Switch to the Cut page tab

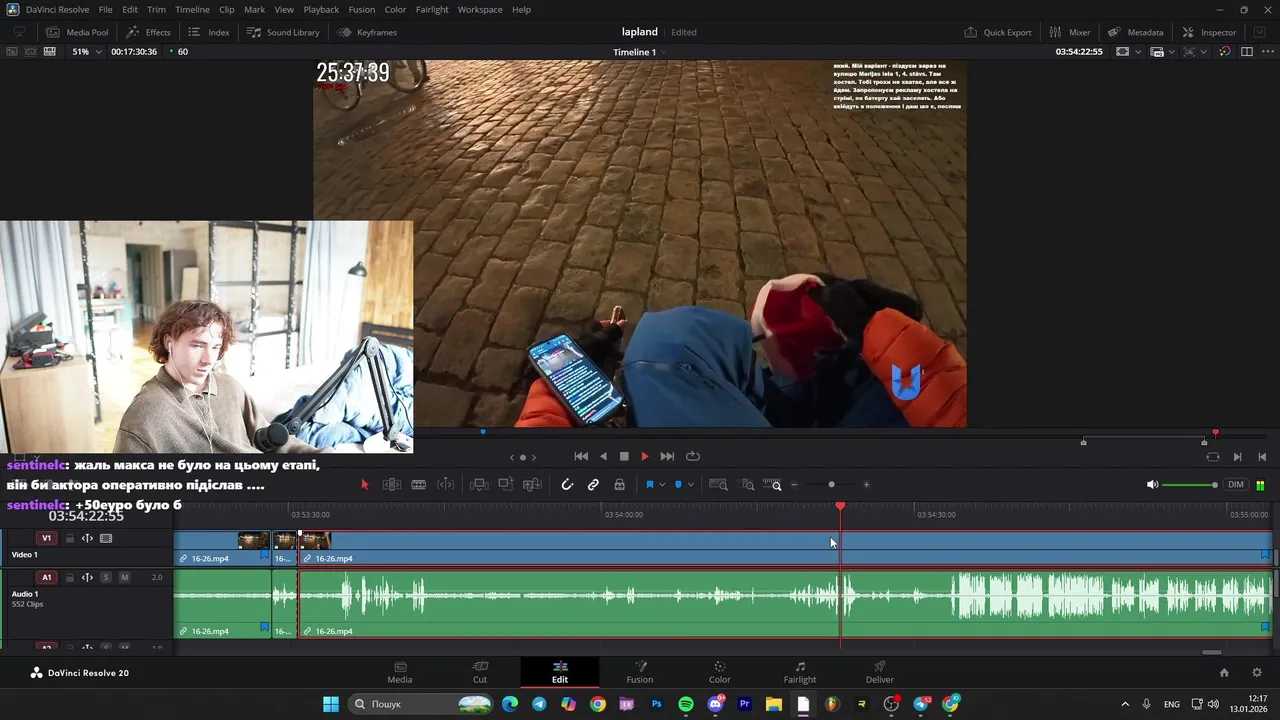click(480, 672)
